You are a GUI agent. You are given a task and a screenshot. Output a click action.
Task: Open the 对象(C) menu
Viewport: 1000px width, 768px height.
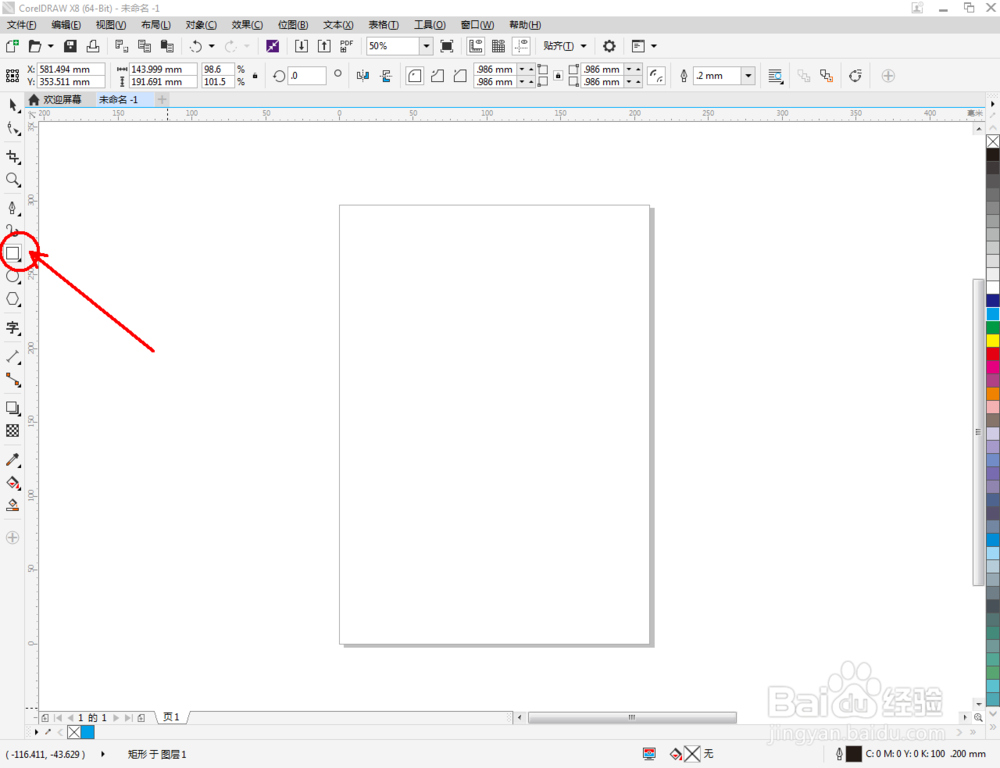pos(201,25)
